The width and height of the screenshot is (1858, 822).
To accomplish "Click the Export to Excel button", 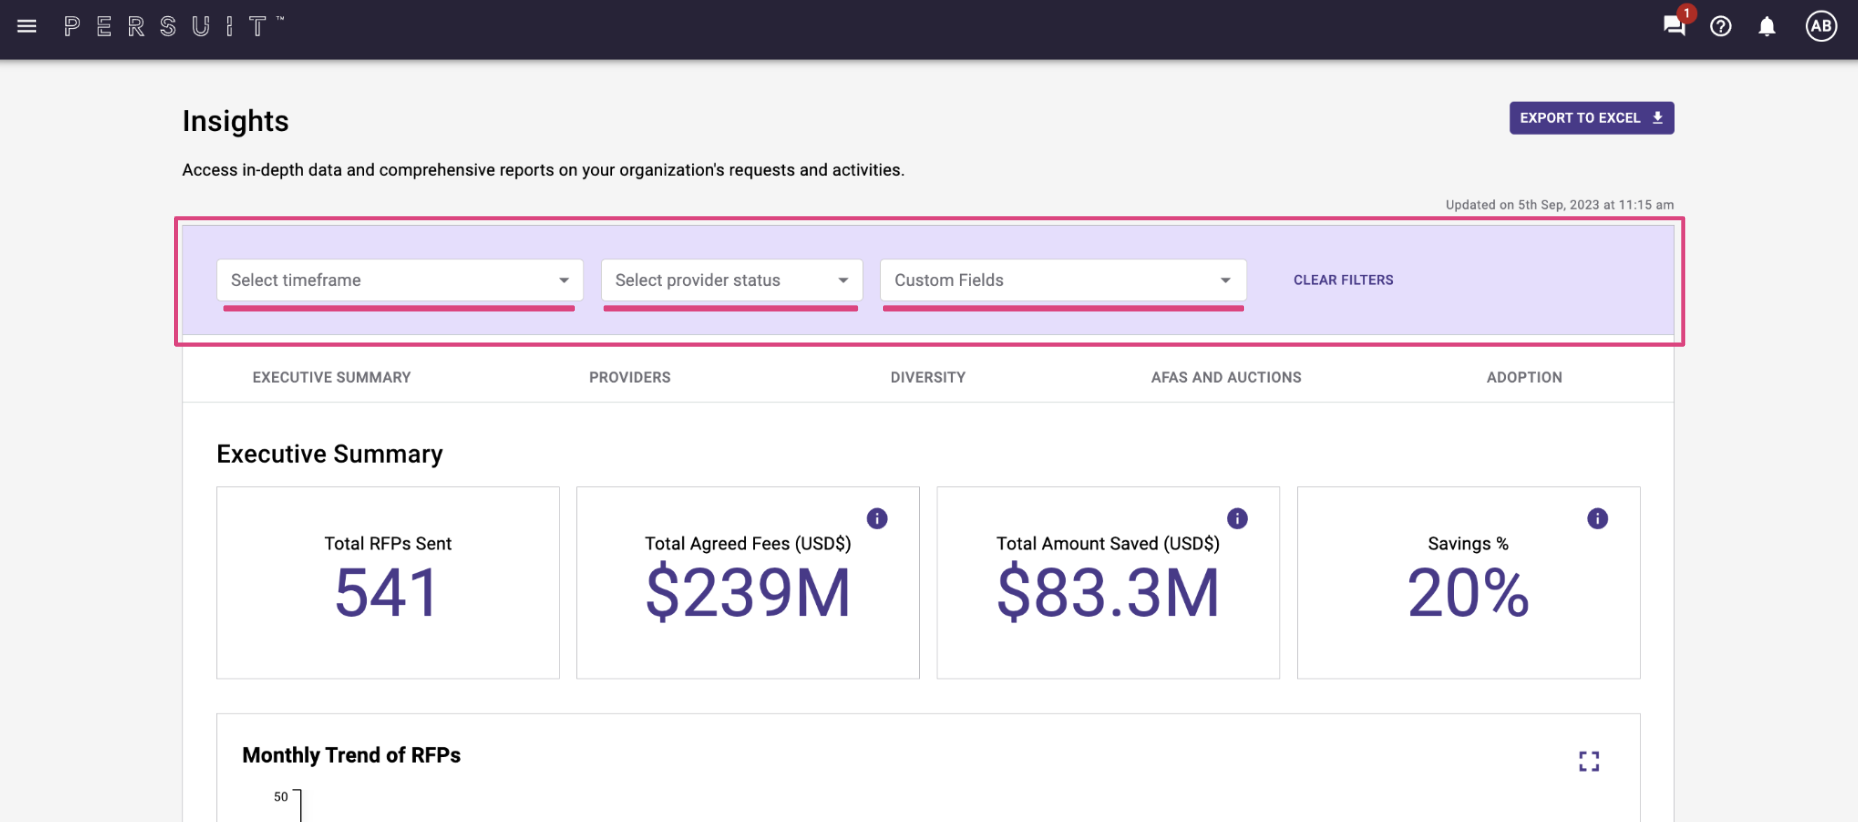I will [x=1591, y=118].
